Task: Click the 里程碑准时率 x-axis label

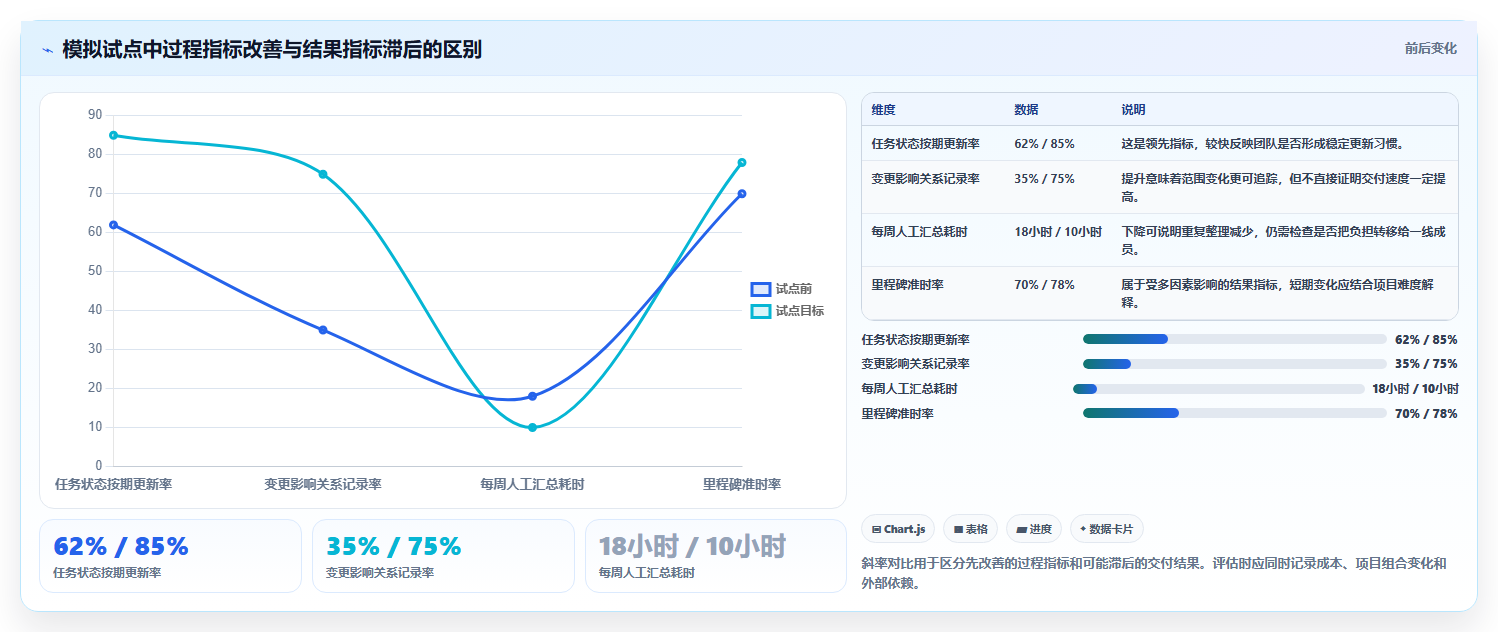Action: (x=742, y=484)
